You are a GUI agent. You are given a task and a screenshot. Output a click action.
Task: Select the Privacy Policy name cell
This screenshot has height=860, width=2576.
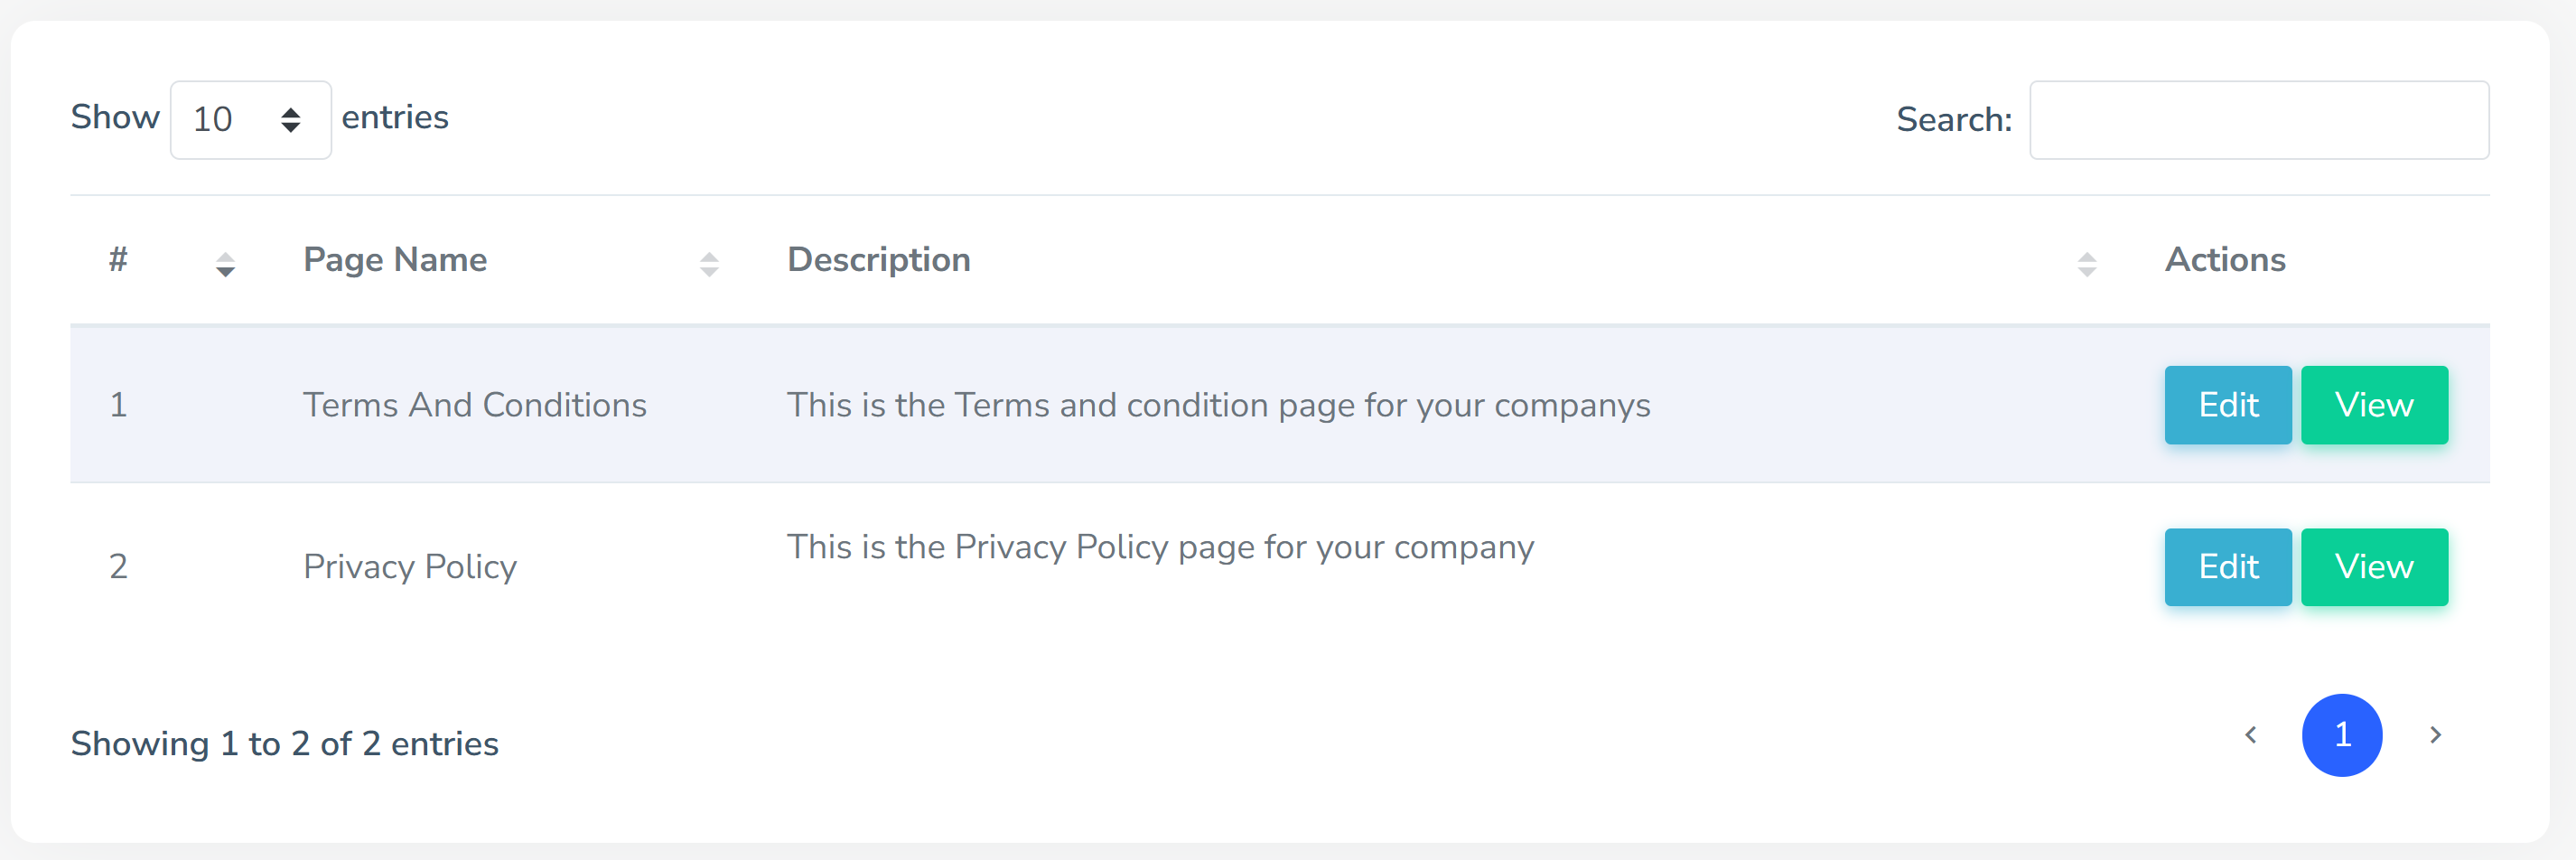409,567
